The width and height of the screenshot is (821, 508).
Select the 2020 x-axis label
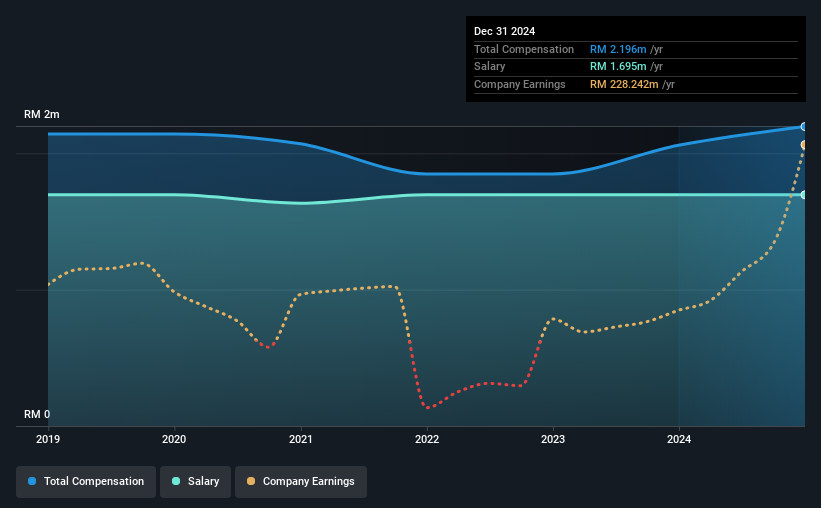[x=174, y=439]
